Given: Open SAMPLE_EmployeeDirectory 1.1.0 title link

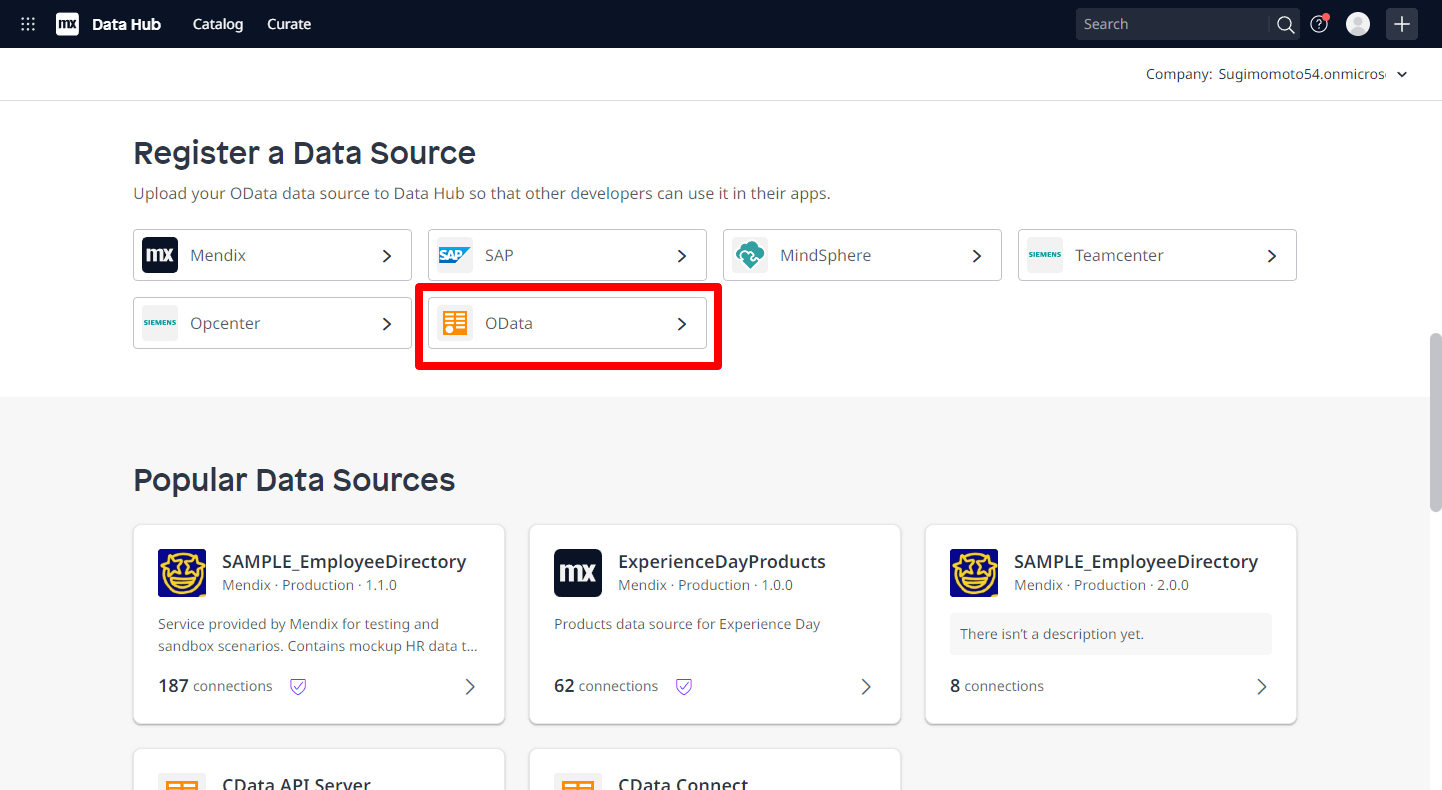Looking at the screenshot, I should [x=344, y=561].
